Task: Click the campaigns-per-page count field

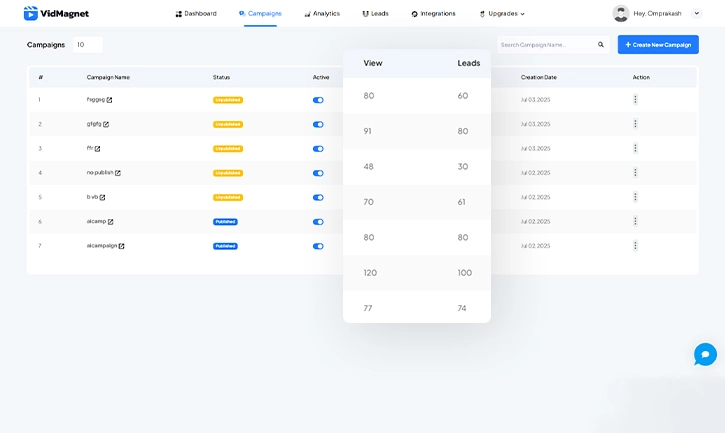Action: tap(88, 45)
